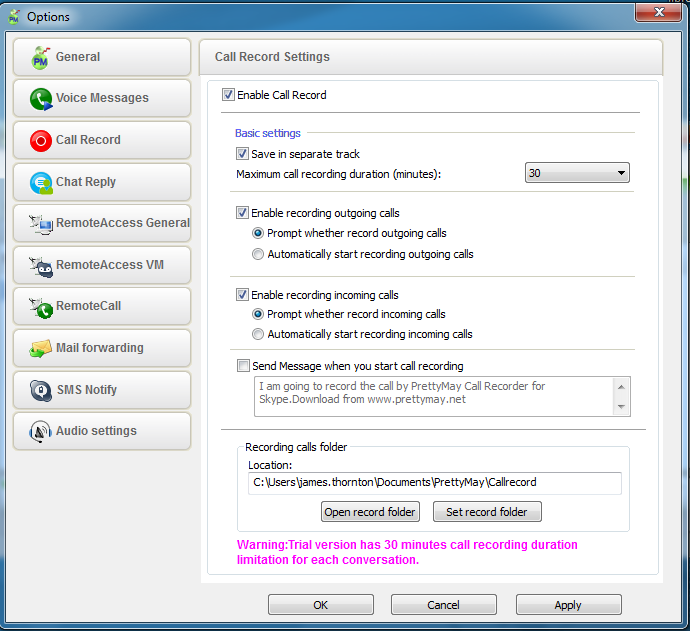This screenshot has height=631, width=690.
Task: Click the SMS Notify icon
Action: [41, 391]
